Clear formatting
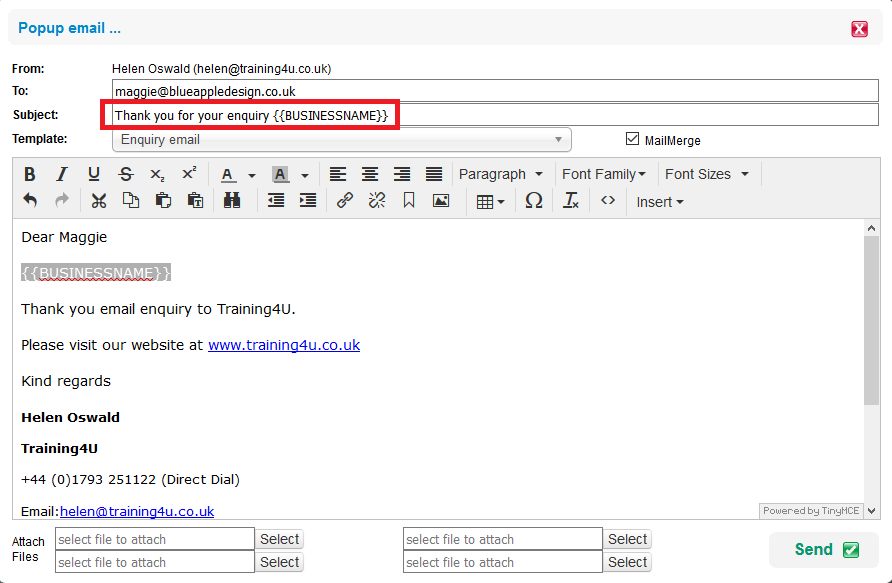 pyautogui.click(x=571, y=201)
